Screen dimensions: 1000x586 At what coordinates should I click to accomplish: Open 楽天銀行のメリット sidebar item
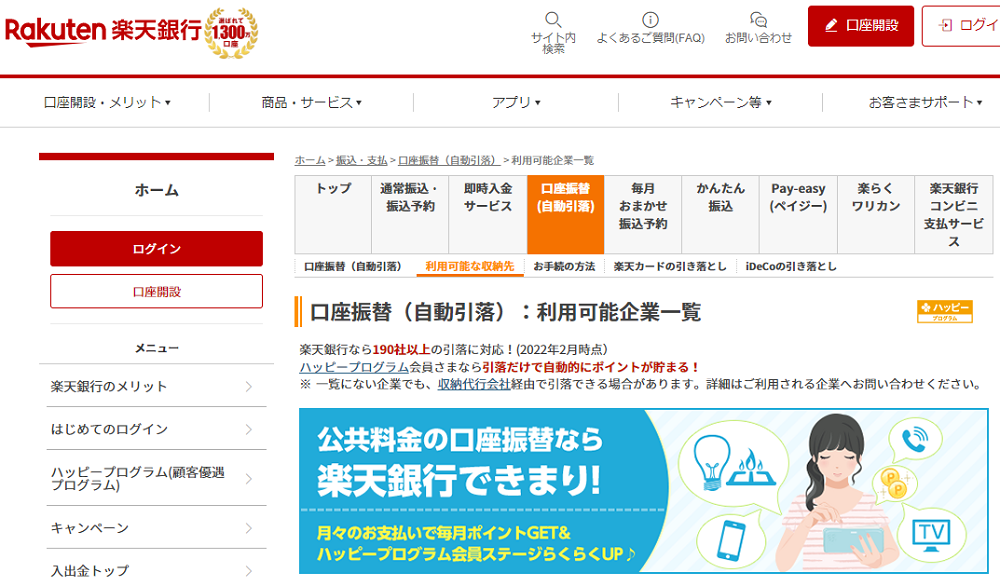(x=156, y=386)
